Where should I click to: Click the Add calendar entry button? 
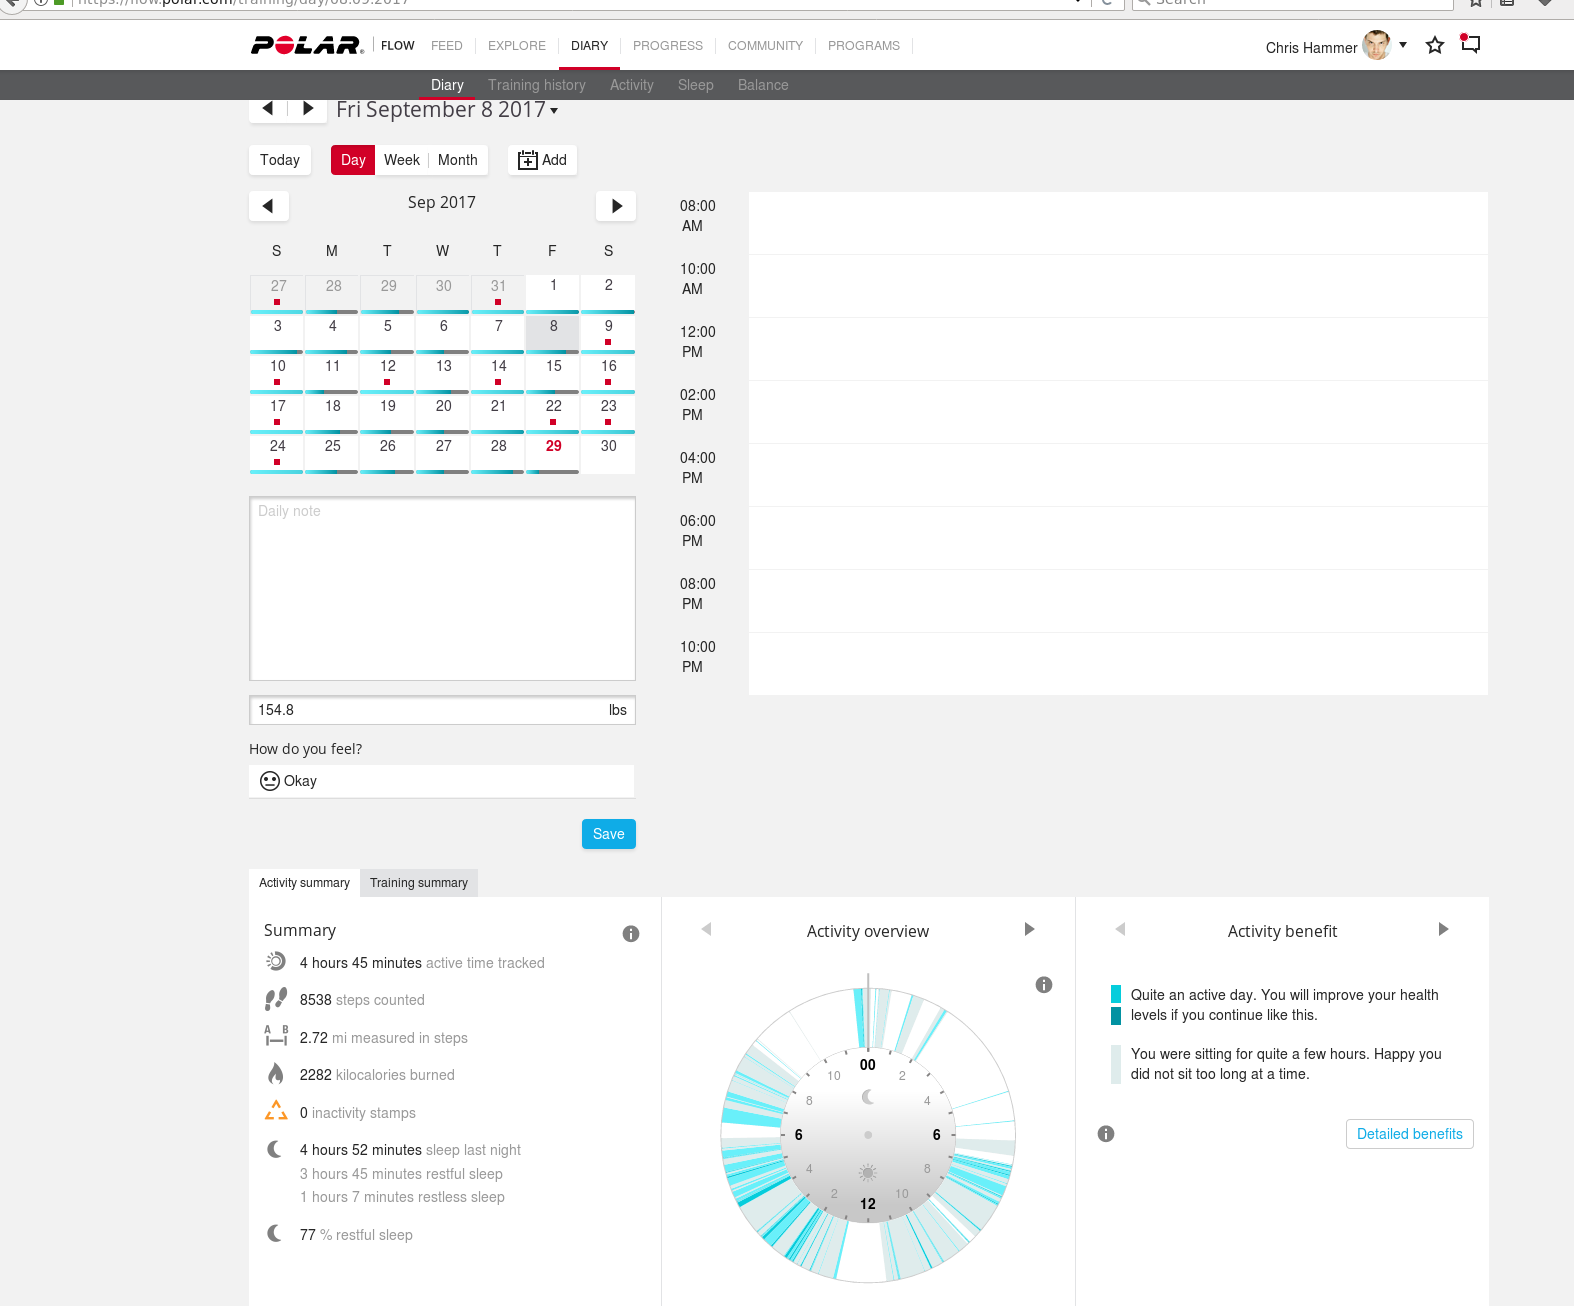click(x=542, y=160)
